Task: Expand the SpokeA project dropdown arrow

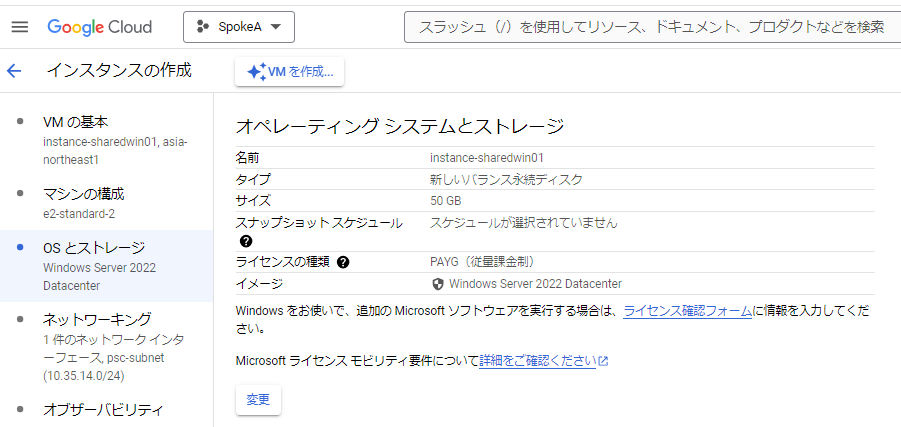Action: (x=276, y=27)
